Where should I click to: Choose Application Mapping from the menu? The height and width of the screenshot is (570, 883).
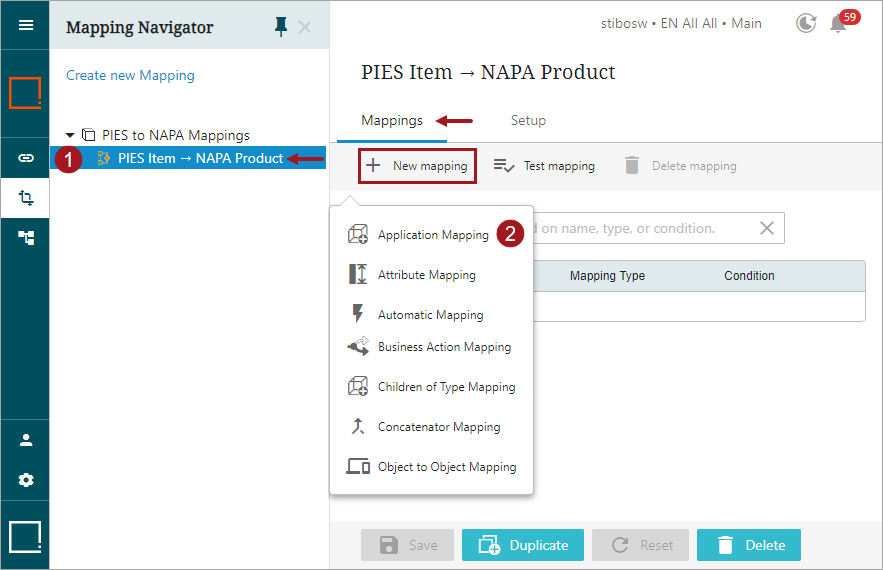coord(432,235)
